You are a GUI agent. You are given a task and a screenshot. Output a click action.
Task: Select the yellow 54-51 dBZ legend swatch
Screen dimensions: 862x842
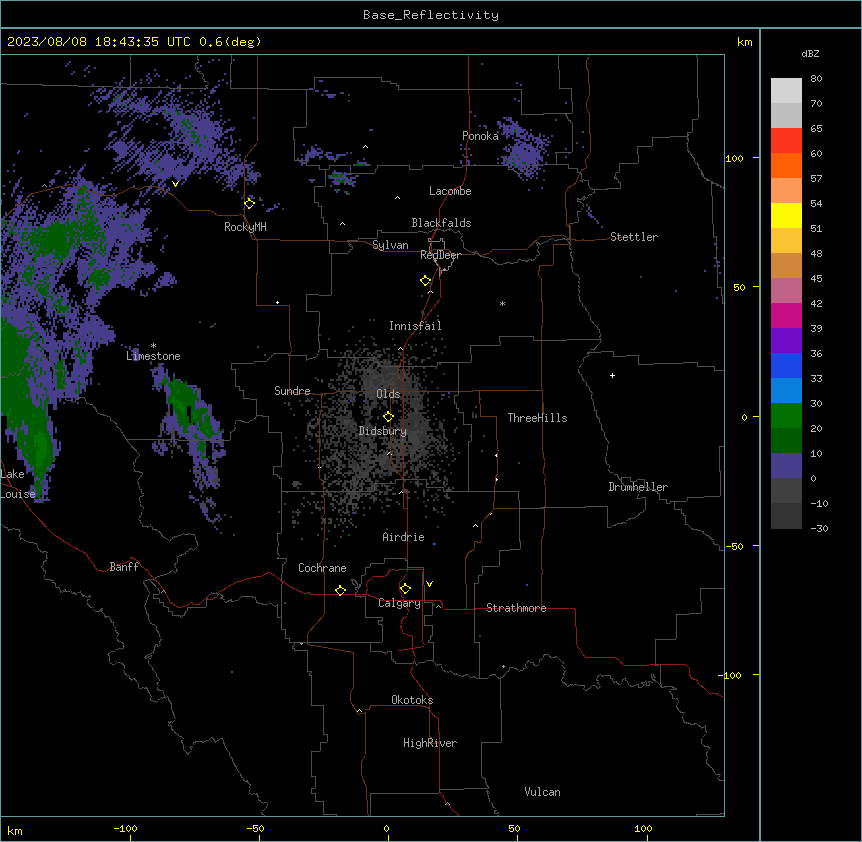pos(786,215)
